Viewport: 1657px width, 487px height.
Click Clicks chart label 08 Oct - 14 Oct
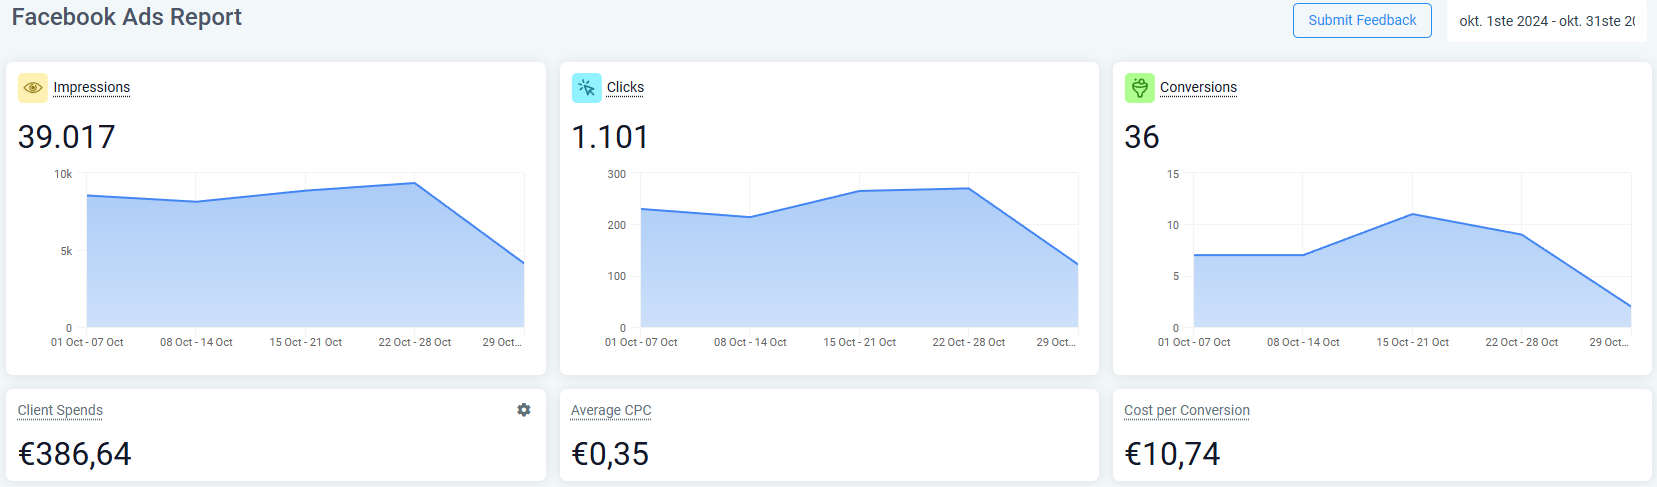pyautogui.click(x=750, y=342)
